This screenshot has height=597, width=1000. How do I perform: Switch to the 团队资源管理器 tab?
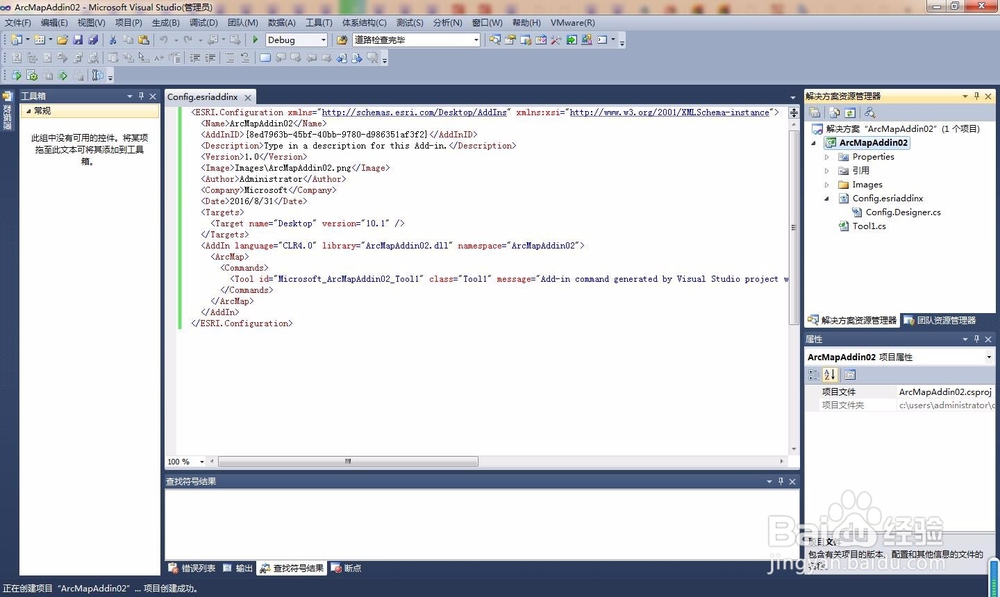939,320
